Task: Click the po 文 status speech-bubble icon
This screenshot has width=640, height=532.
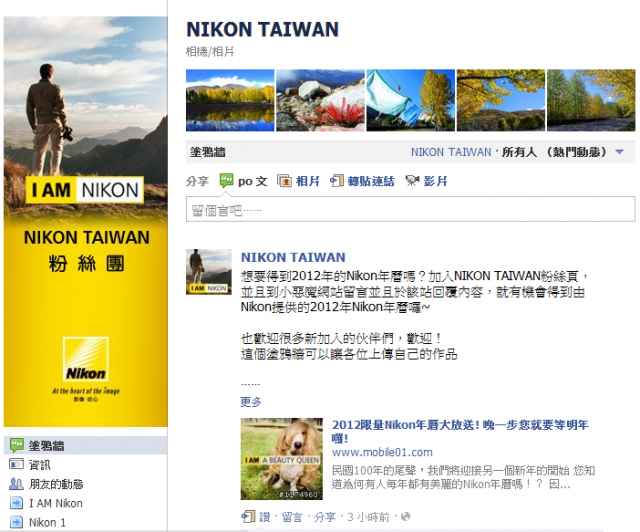Action: [226, 180]
